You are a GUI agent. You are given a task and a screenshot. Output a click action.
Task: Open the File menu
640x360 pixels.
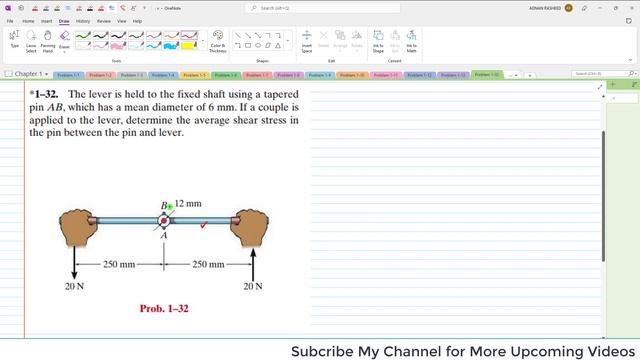(10, 21)
